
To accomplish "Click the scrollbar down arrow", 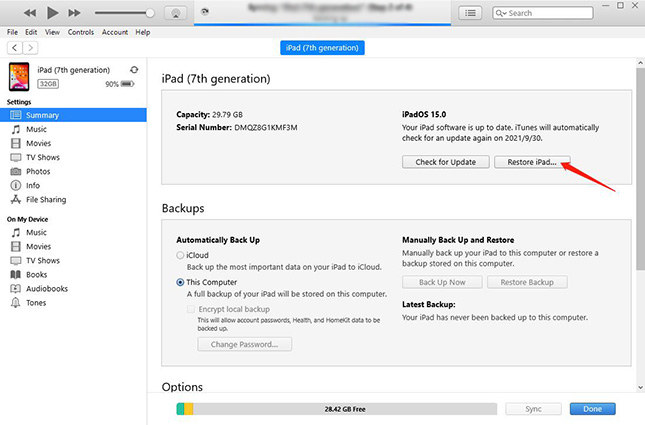I will (640, 387).
